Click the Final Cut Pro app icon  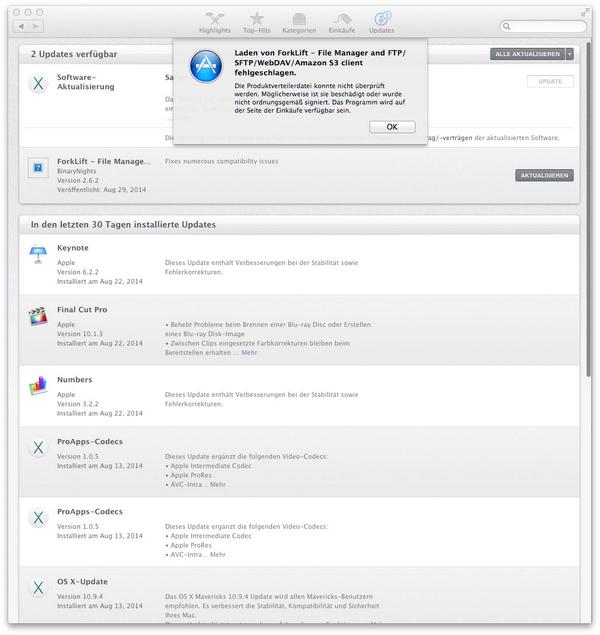38,316
